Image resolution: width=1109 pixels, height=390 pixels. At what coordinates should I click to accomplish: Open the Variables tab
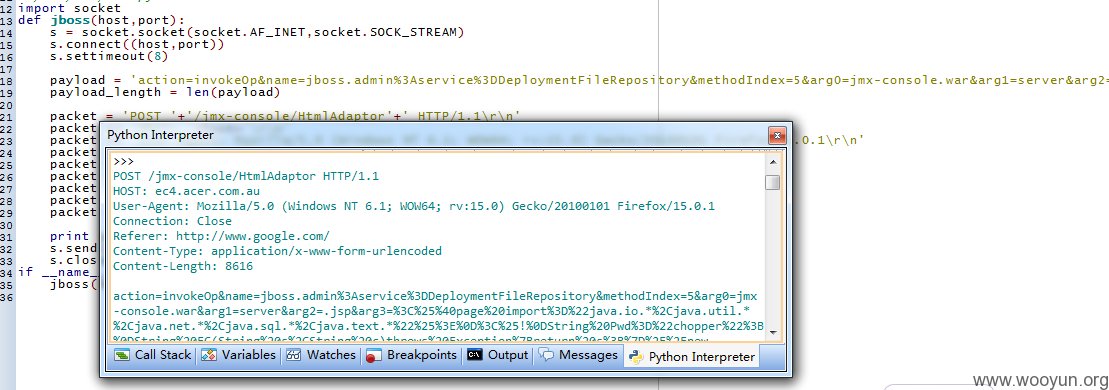(238, 355)
